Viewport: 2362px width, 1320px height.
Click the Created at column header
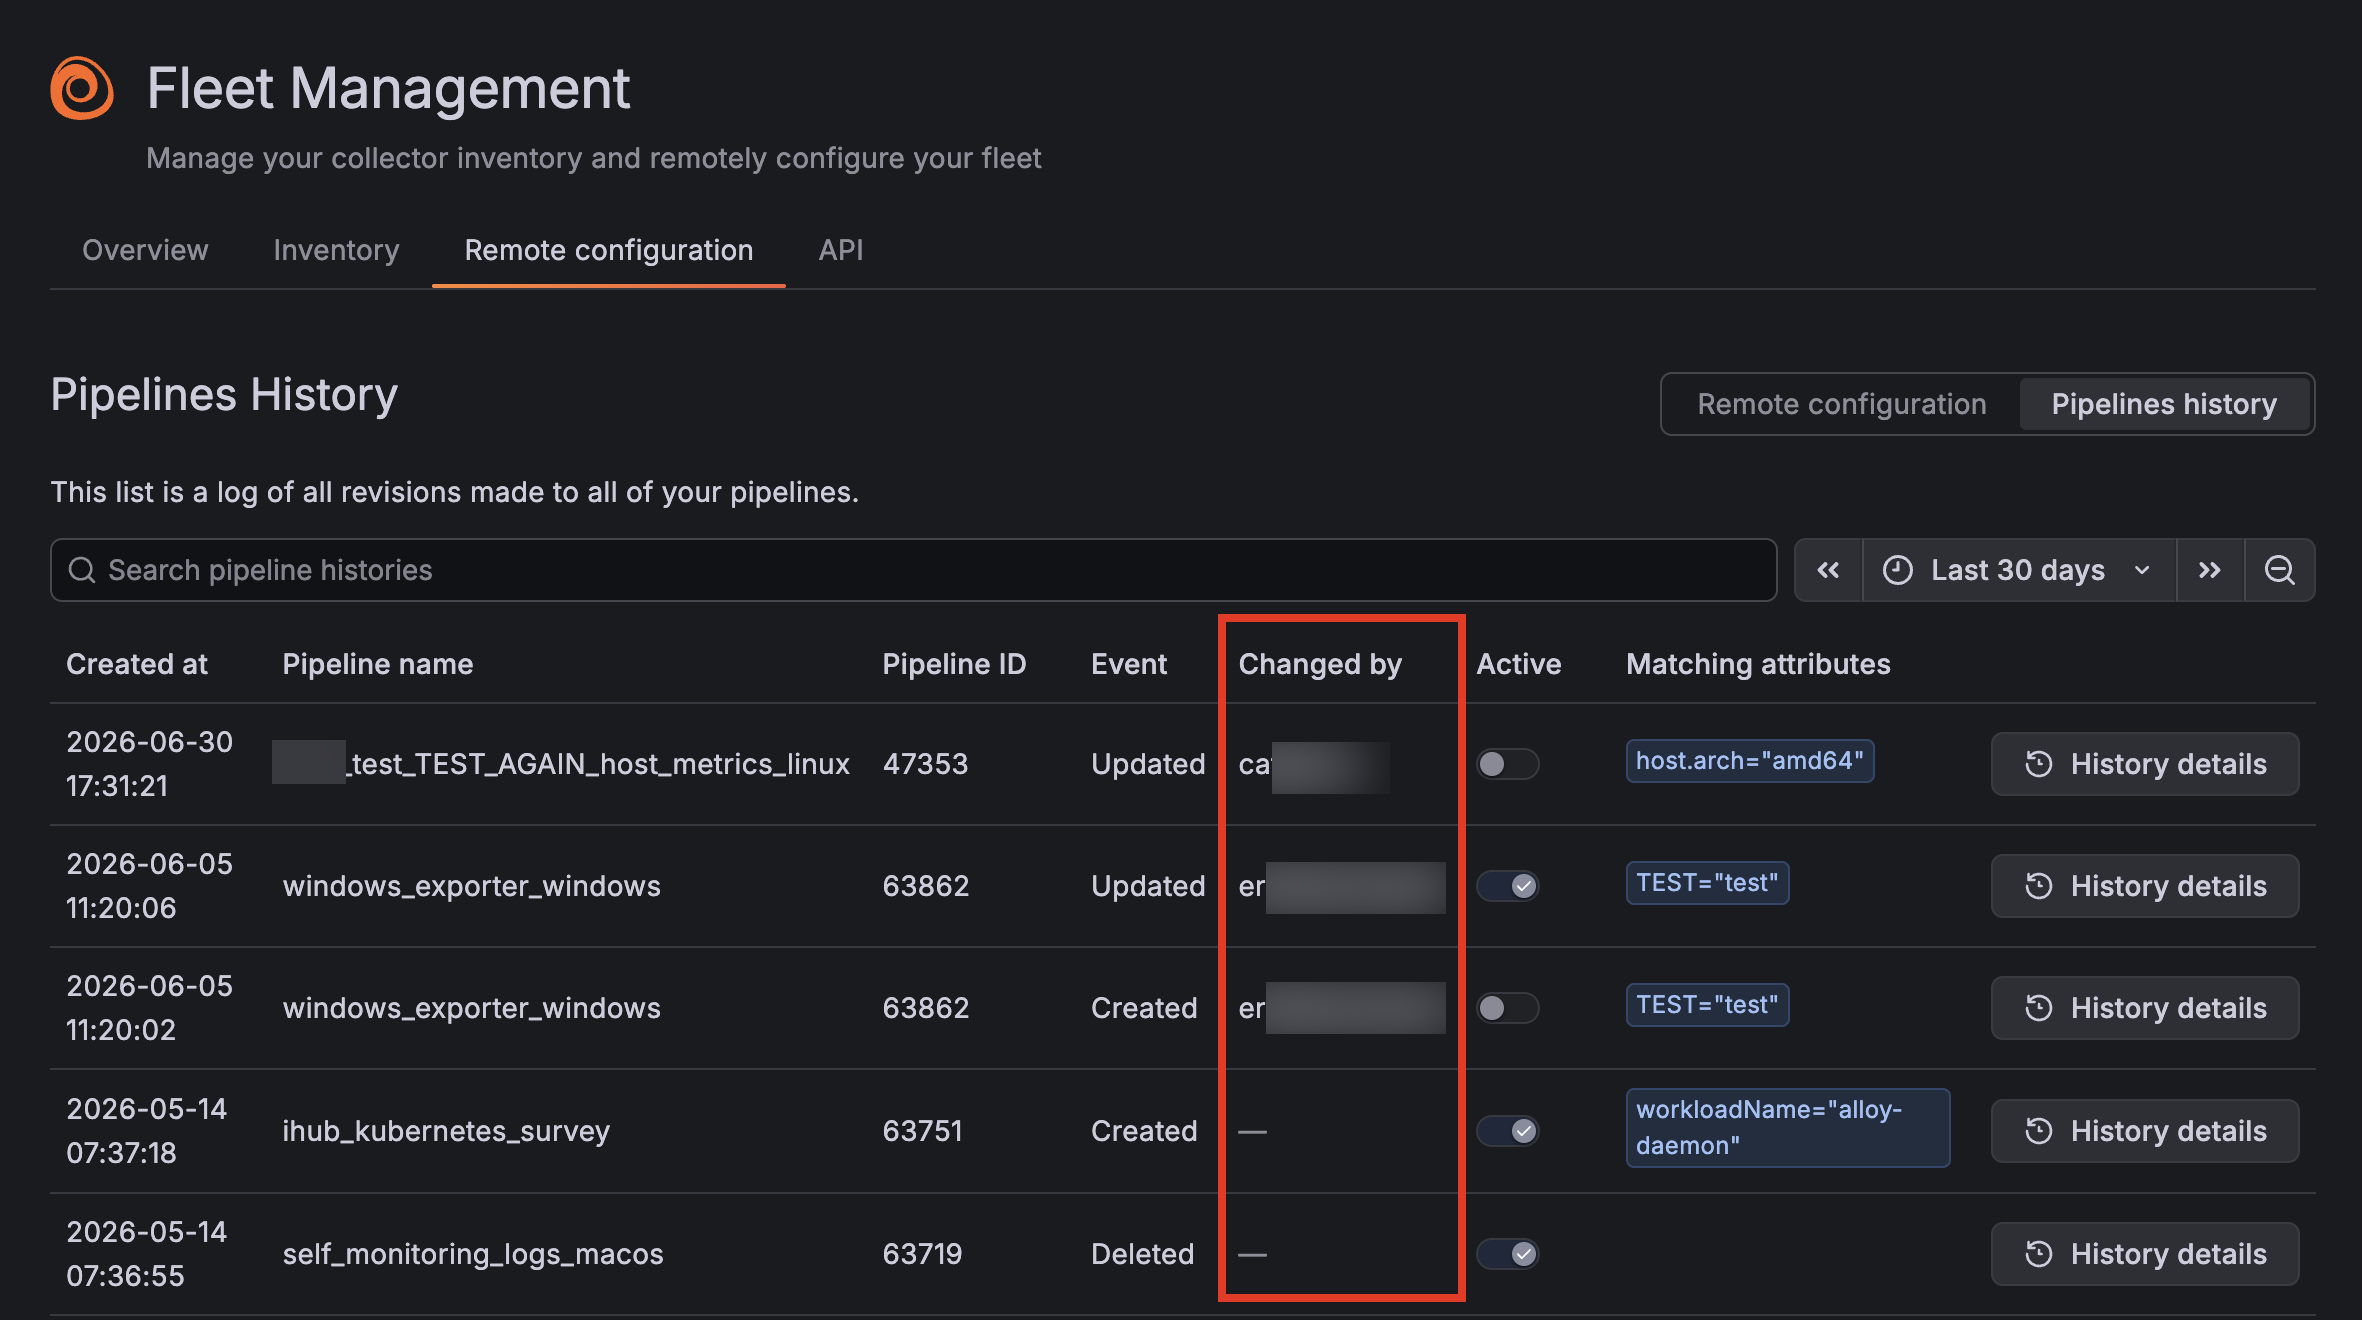coord(137,664)
